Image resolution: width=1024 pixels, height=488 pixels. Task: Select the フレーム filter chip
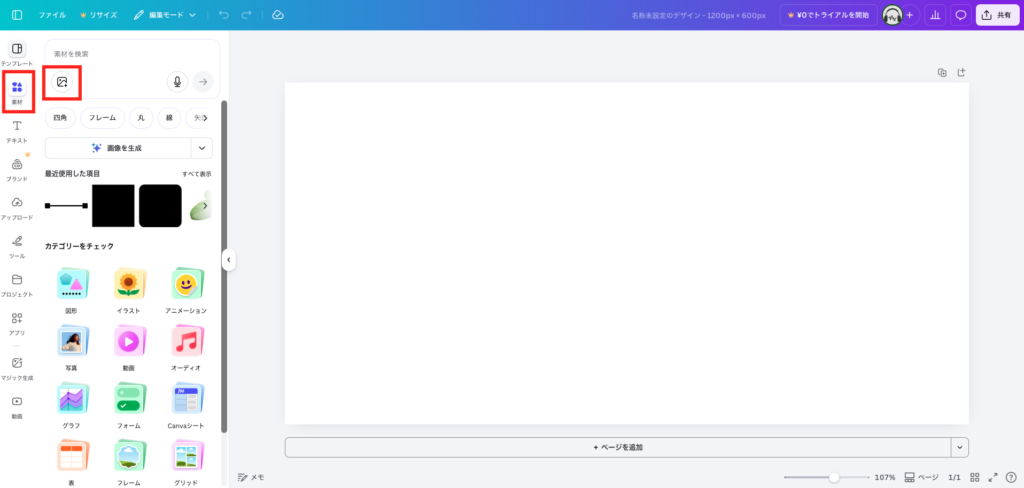pyautogui.click(x=103, y=118)
